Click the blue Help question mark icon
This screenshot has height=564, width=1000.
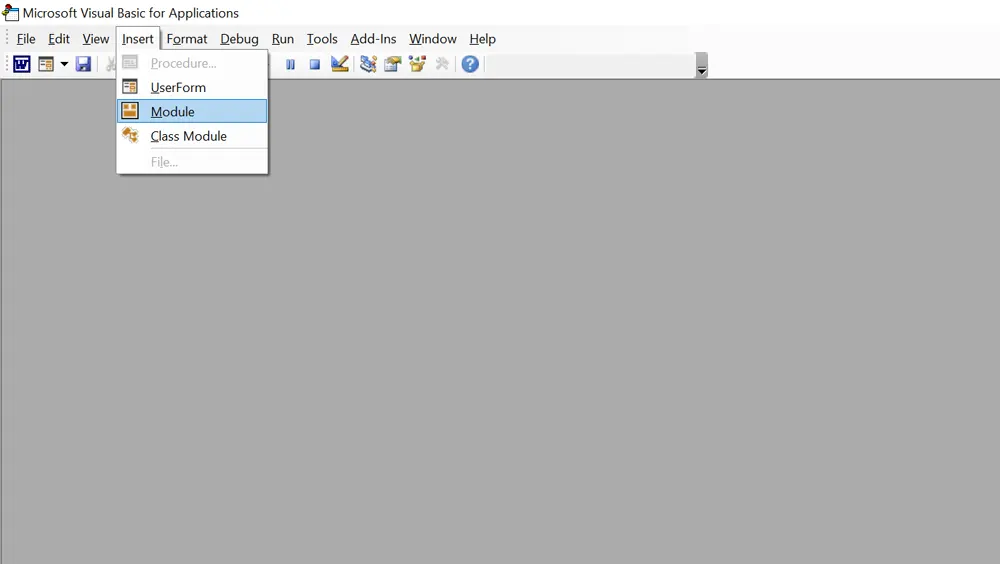[470, 64]
